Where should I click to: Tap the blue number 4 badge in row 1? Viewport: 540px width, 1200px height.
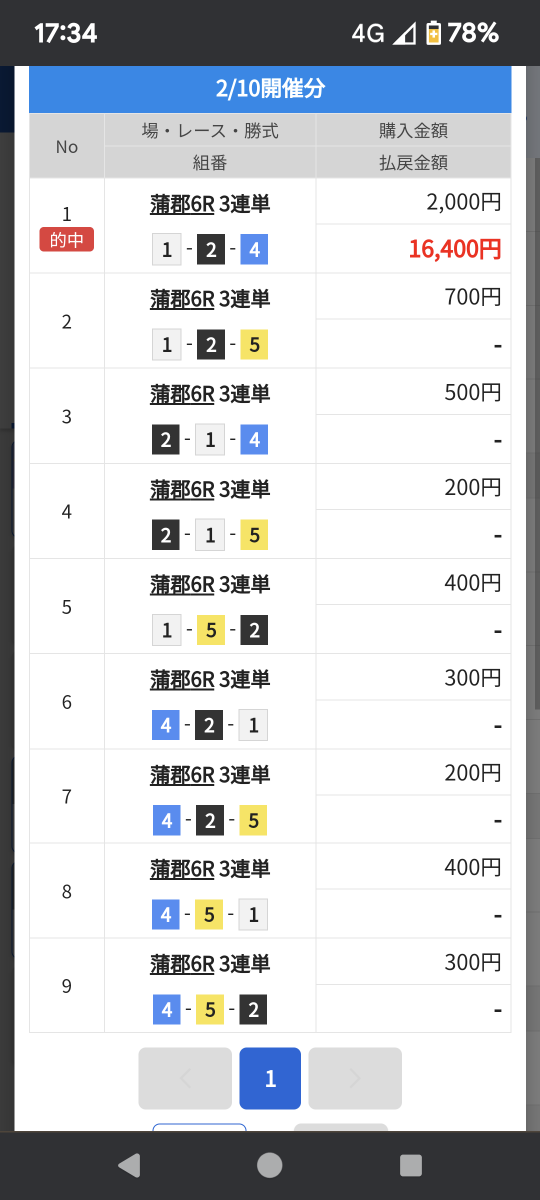[254, 250]
